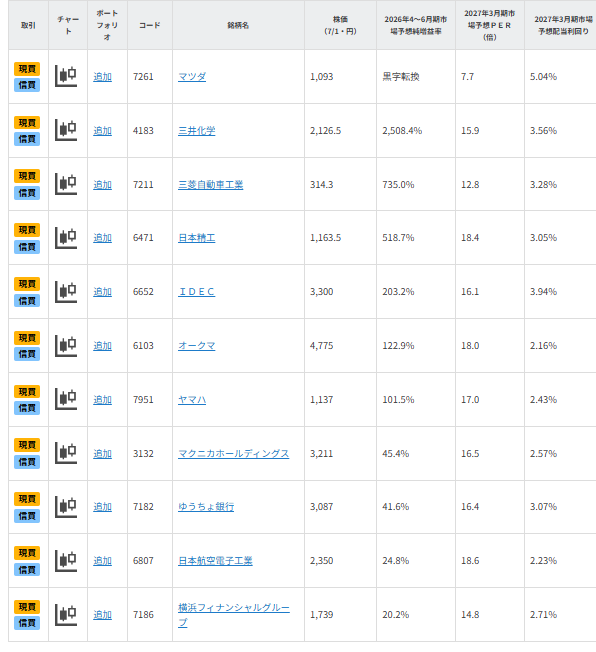Click the orange 現買 button for マツダ
Screen dimensions: 596x652
click(x=27, y=69)
